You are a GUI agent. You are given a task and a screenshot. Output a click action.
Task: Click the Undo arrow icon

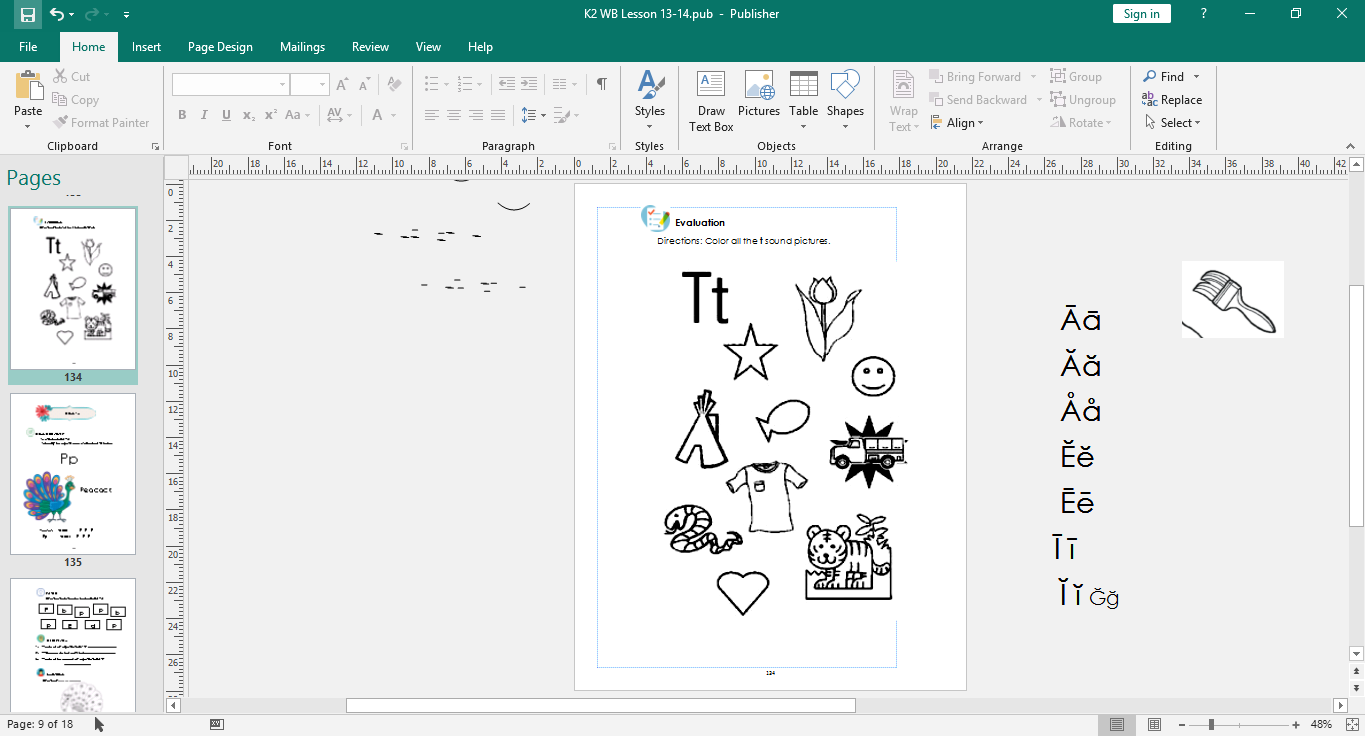pos(57,14)
